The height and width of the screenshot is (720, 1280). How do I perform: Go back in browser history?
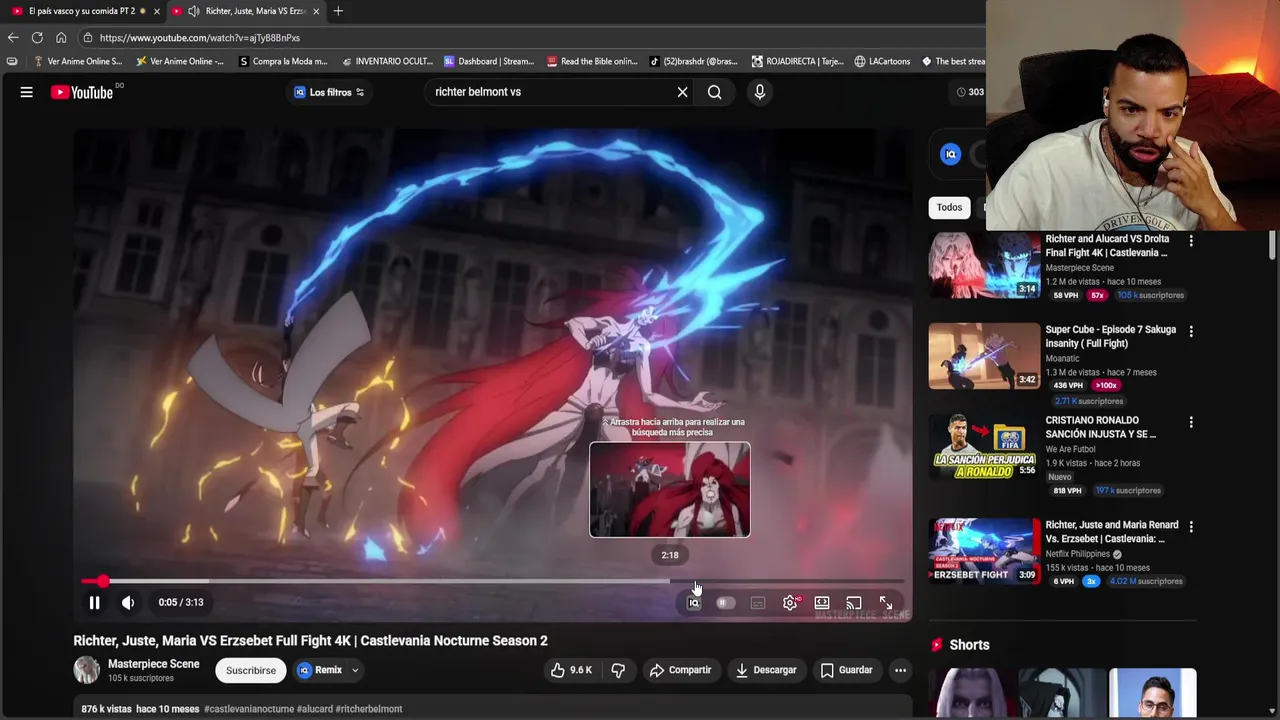pos(13,38)
